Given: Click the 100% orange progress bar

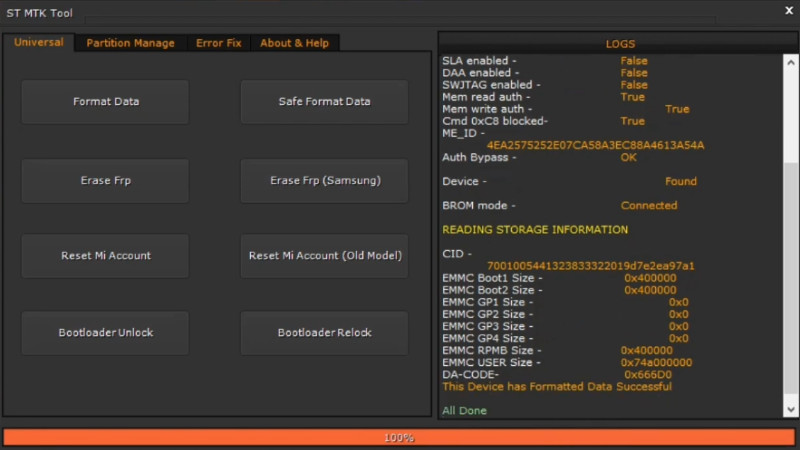Looking at the screenshot, I should point(399,437).
